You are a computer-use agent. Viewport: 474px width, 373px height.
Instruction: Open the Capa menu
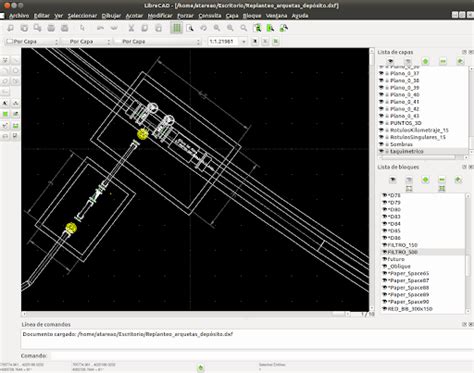tap(232, 16)
